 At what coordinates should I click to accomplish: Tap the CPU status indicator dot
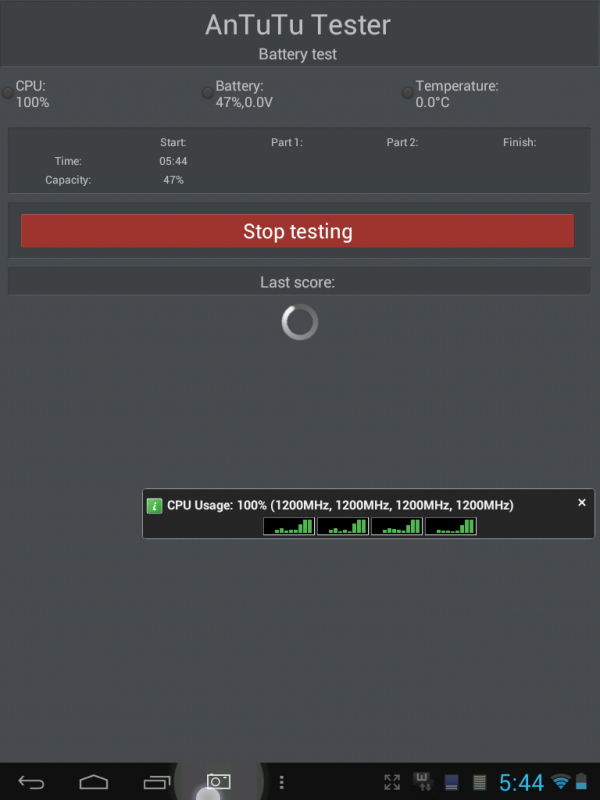[8, 92]
